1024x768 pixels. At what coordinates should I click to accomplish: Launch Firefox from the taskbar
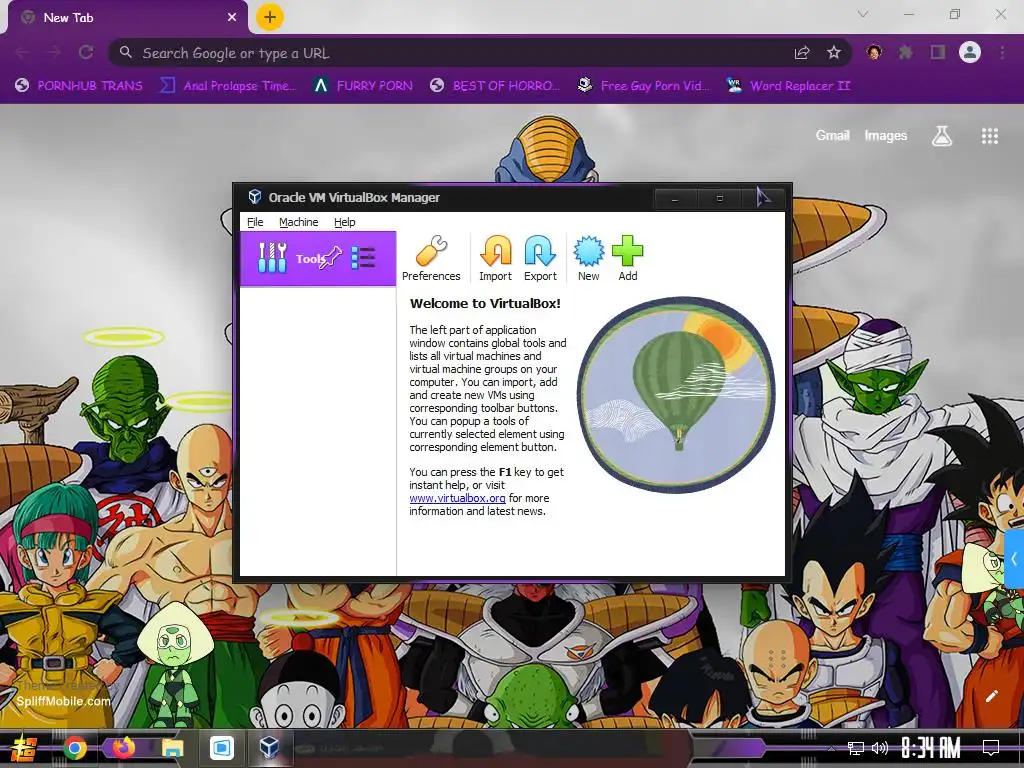point(123,748)
